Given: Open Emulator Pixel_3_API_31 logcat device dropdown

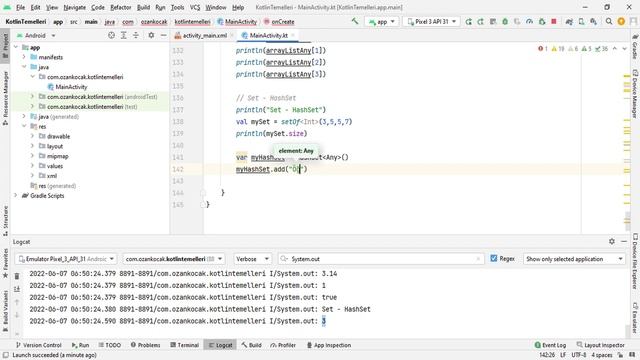Looking at the screenshot, I should 66,259.
